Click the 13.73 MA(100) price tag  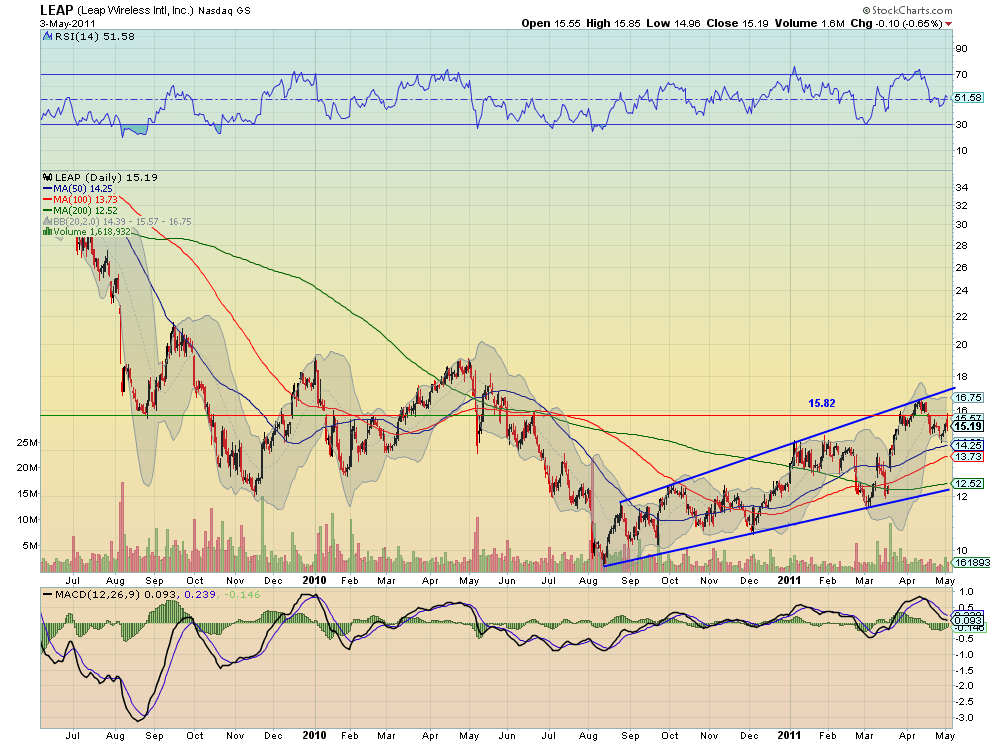click(969, 456)
